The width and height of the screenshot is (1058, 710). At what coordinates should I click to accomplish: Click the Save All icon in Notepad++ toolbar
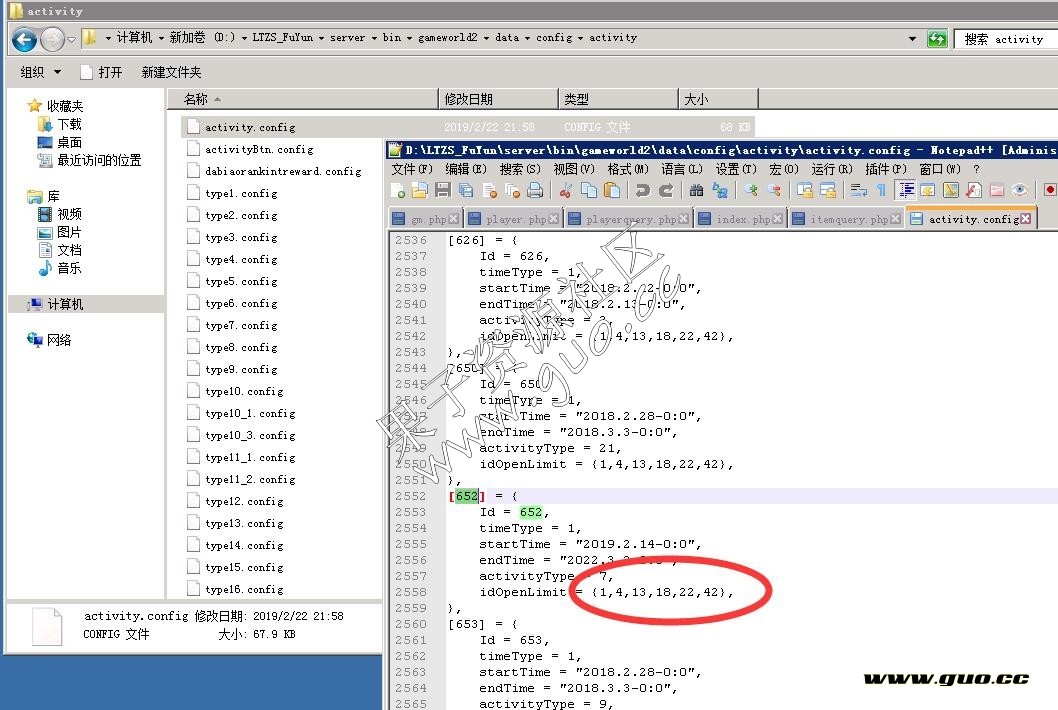466,191
